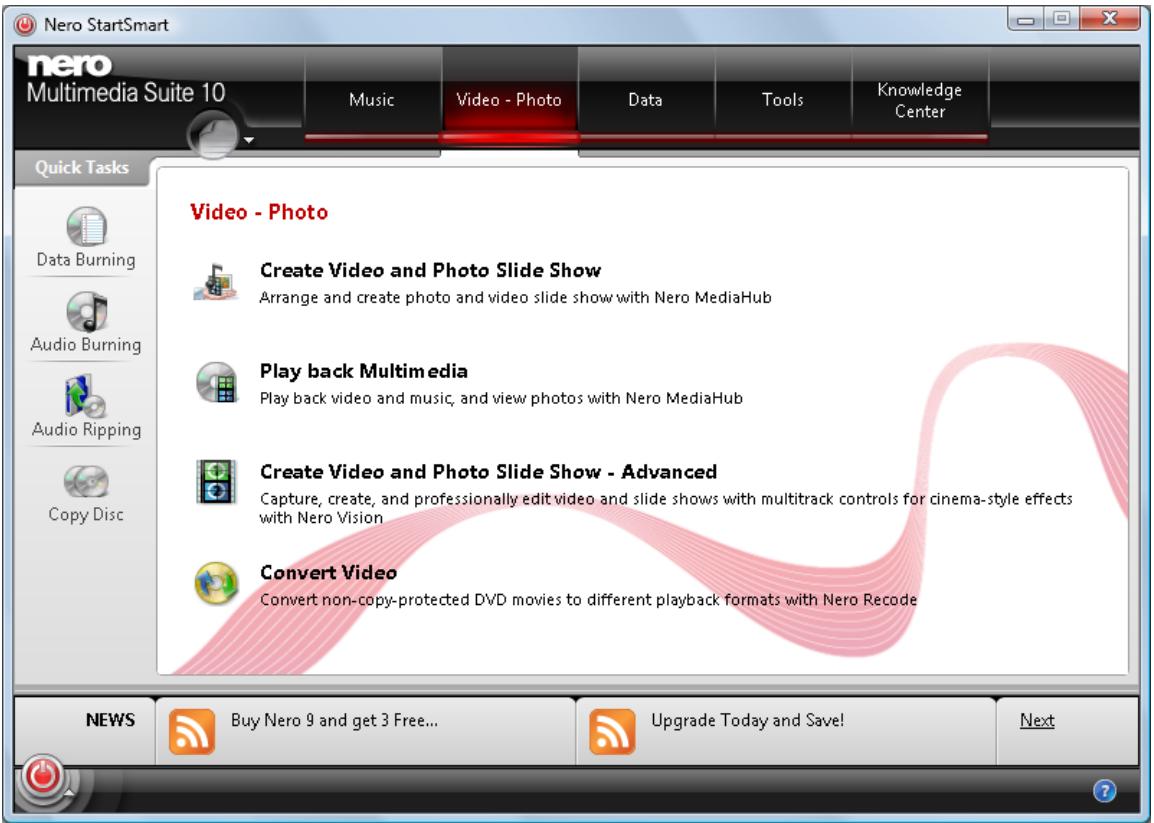Open the RSS feed icon beside Upgrade Today

click(x=612, y=731)
